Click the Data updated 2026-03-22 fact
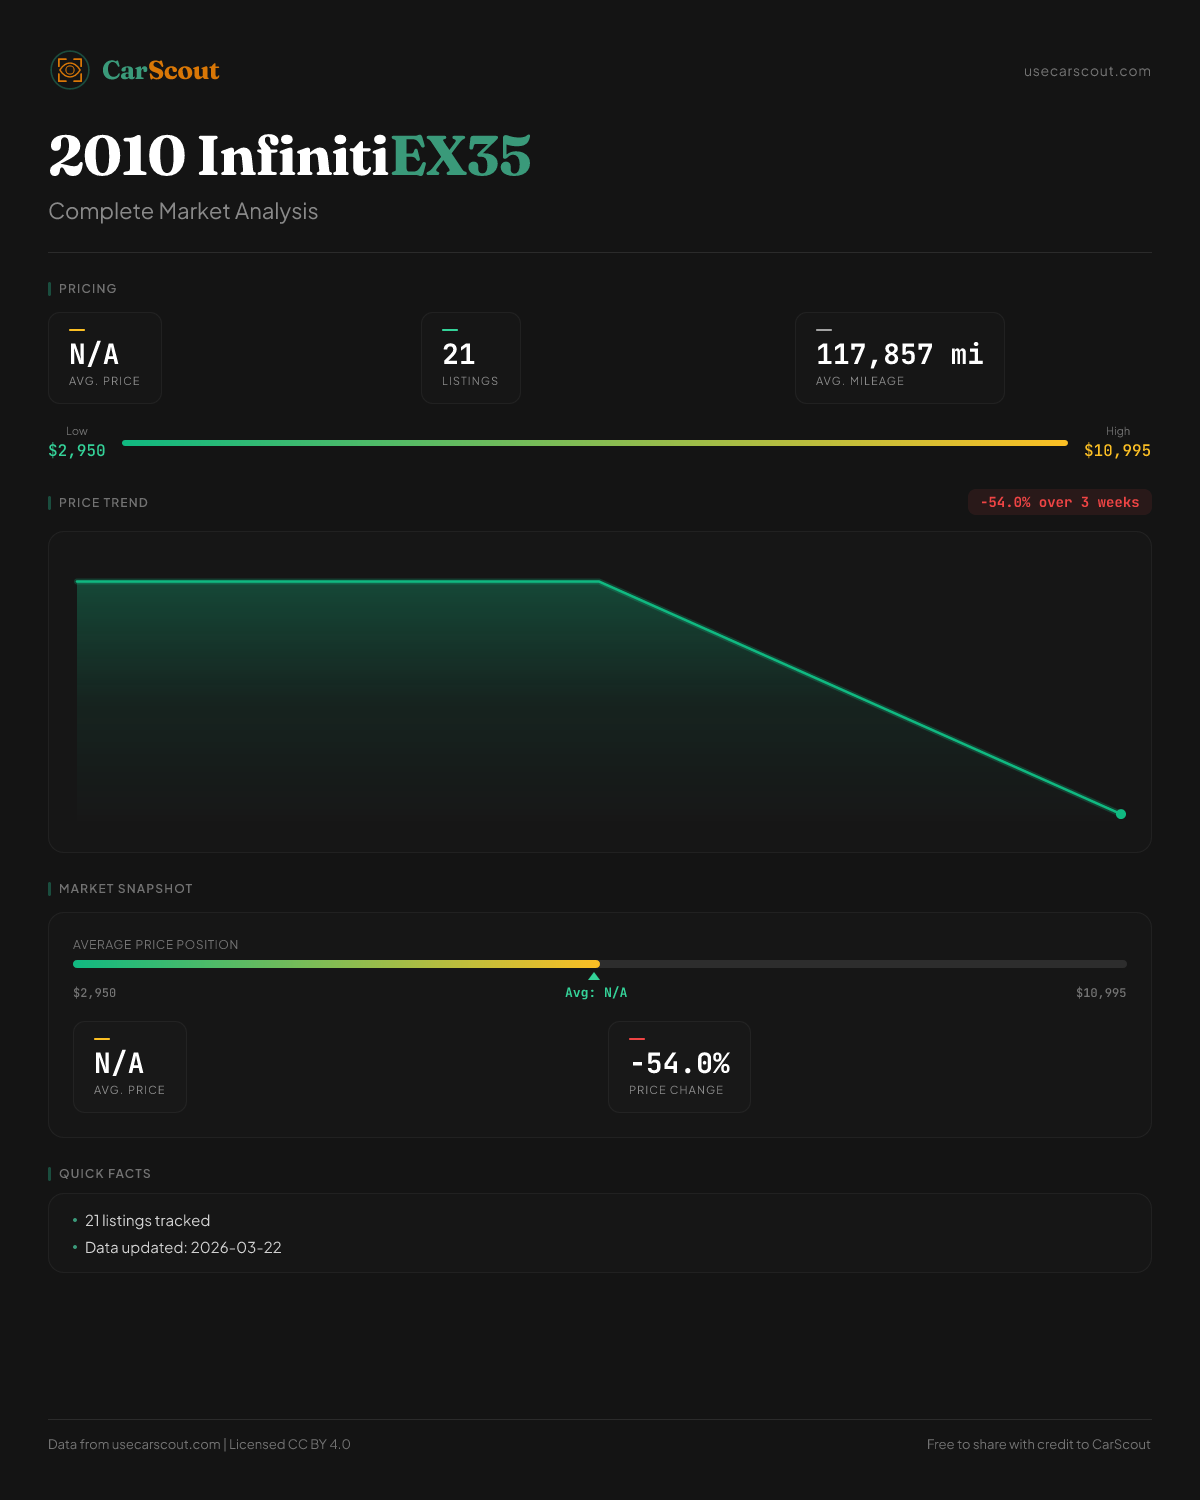The height and width of the screenshot is (1500, 1200). 183,1248
